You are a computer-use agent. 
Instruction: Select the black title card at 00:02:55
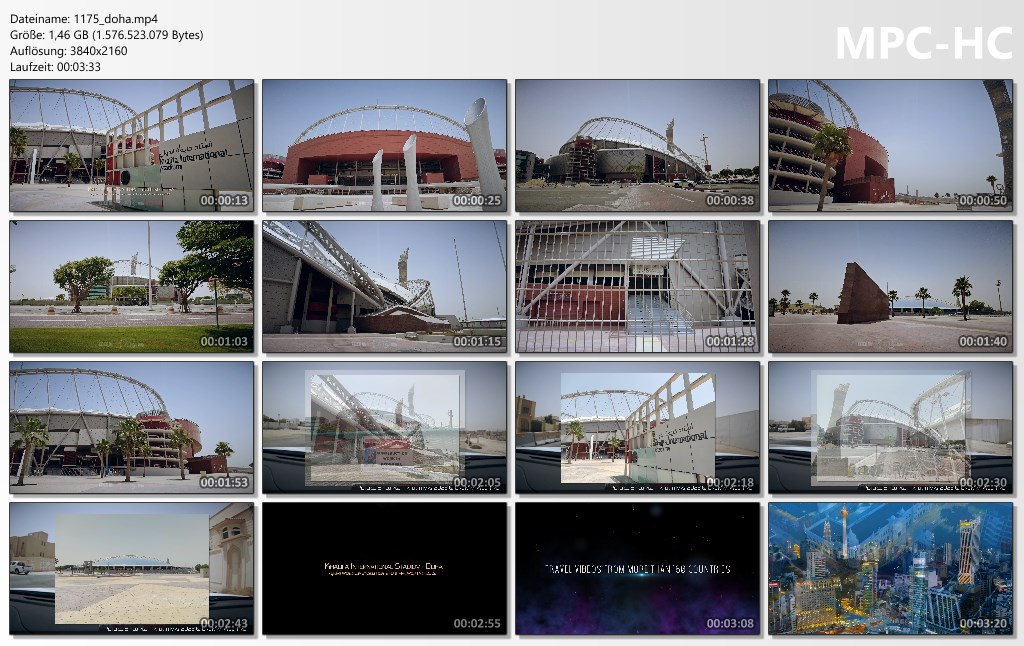385,569
